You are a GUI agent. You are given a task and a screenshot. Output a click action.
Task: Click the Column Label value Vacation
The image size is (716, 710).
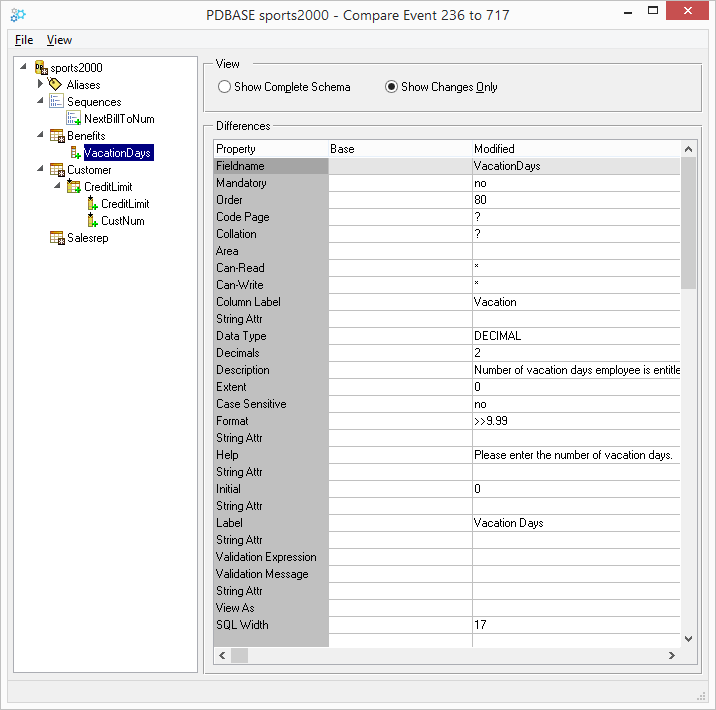[x=495, y=302]
